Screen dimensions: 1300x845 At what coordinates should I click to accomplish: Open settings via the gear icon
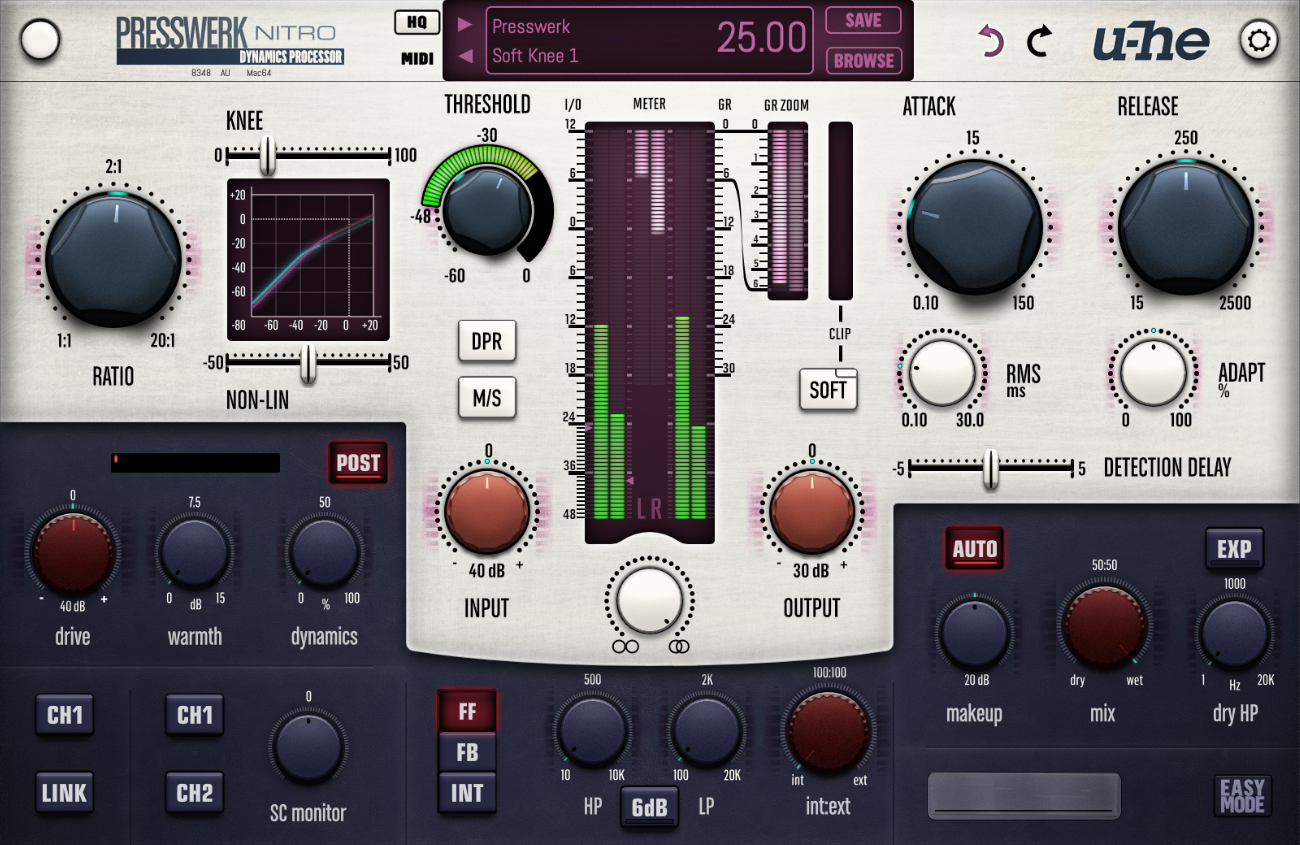coord(1259,41)
